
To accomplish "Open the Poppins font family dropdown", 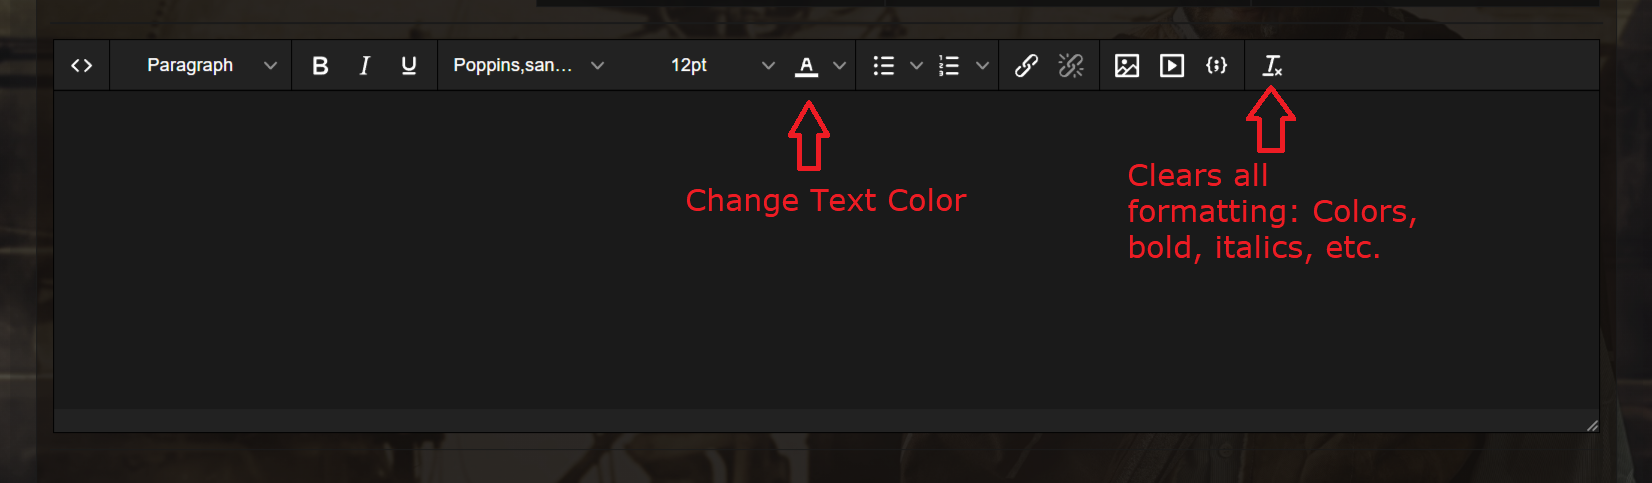I will [x=528, y=66].
